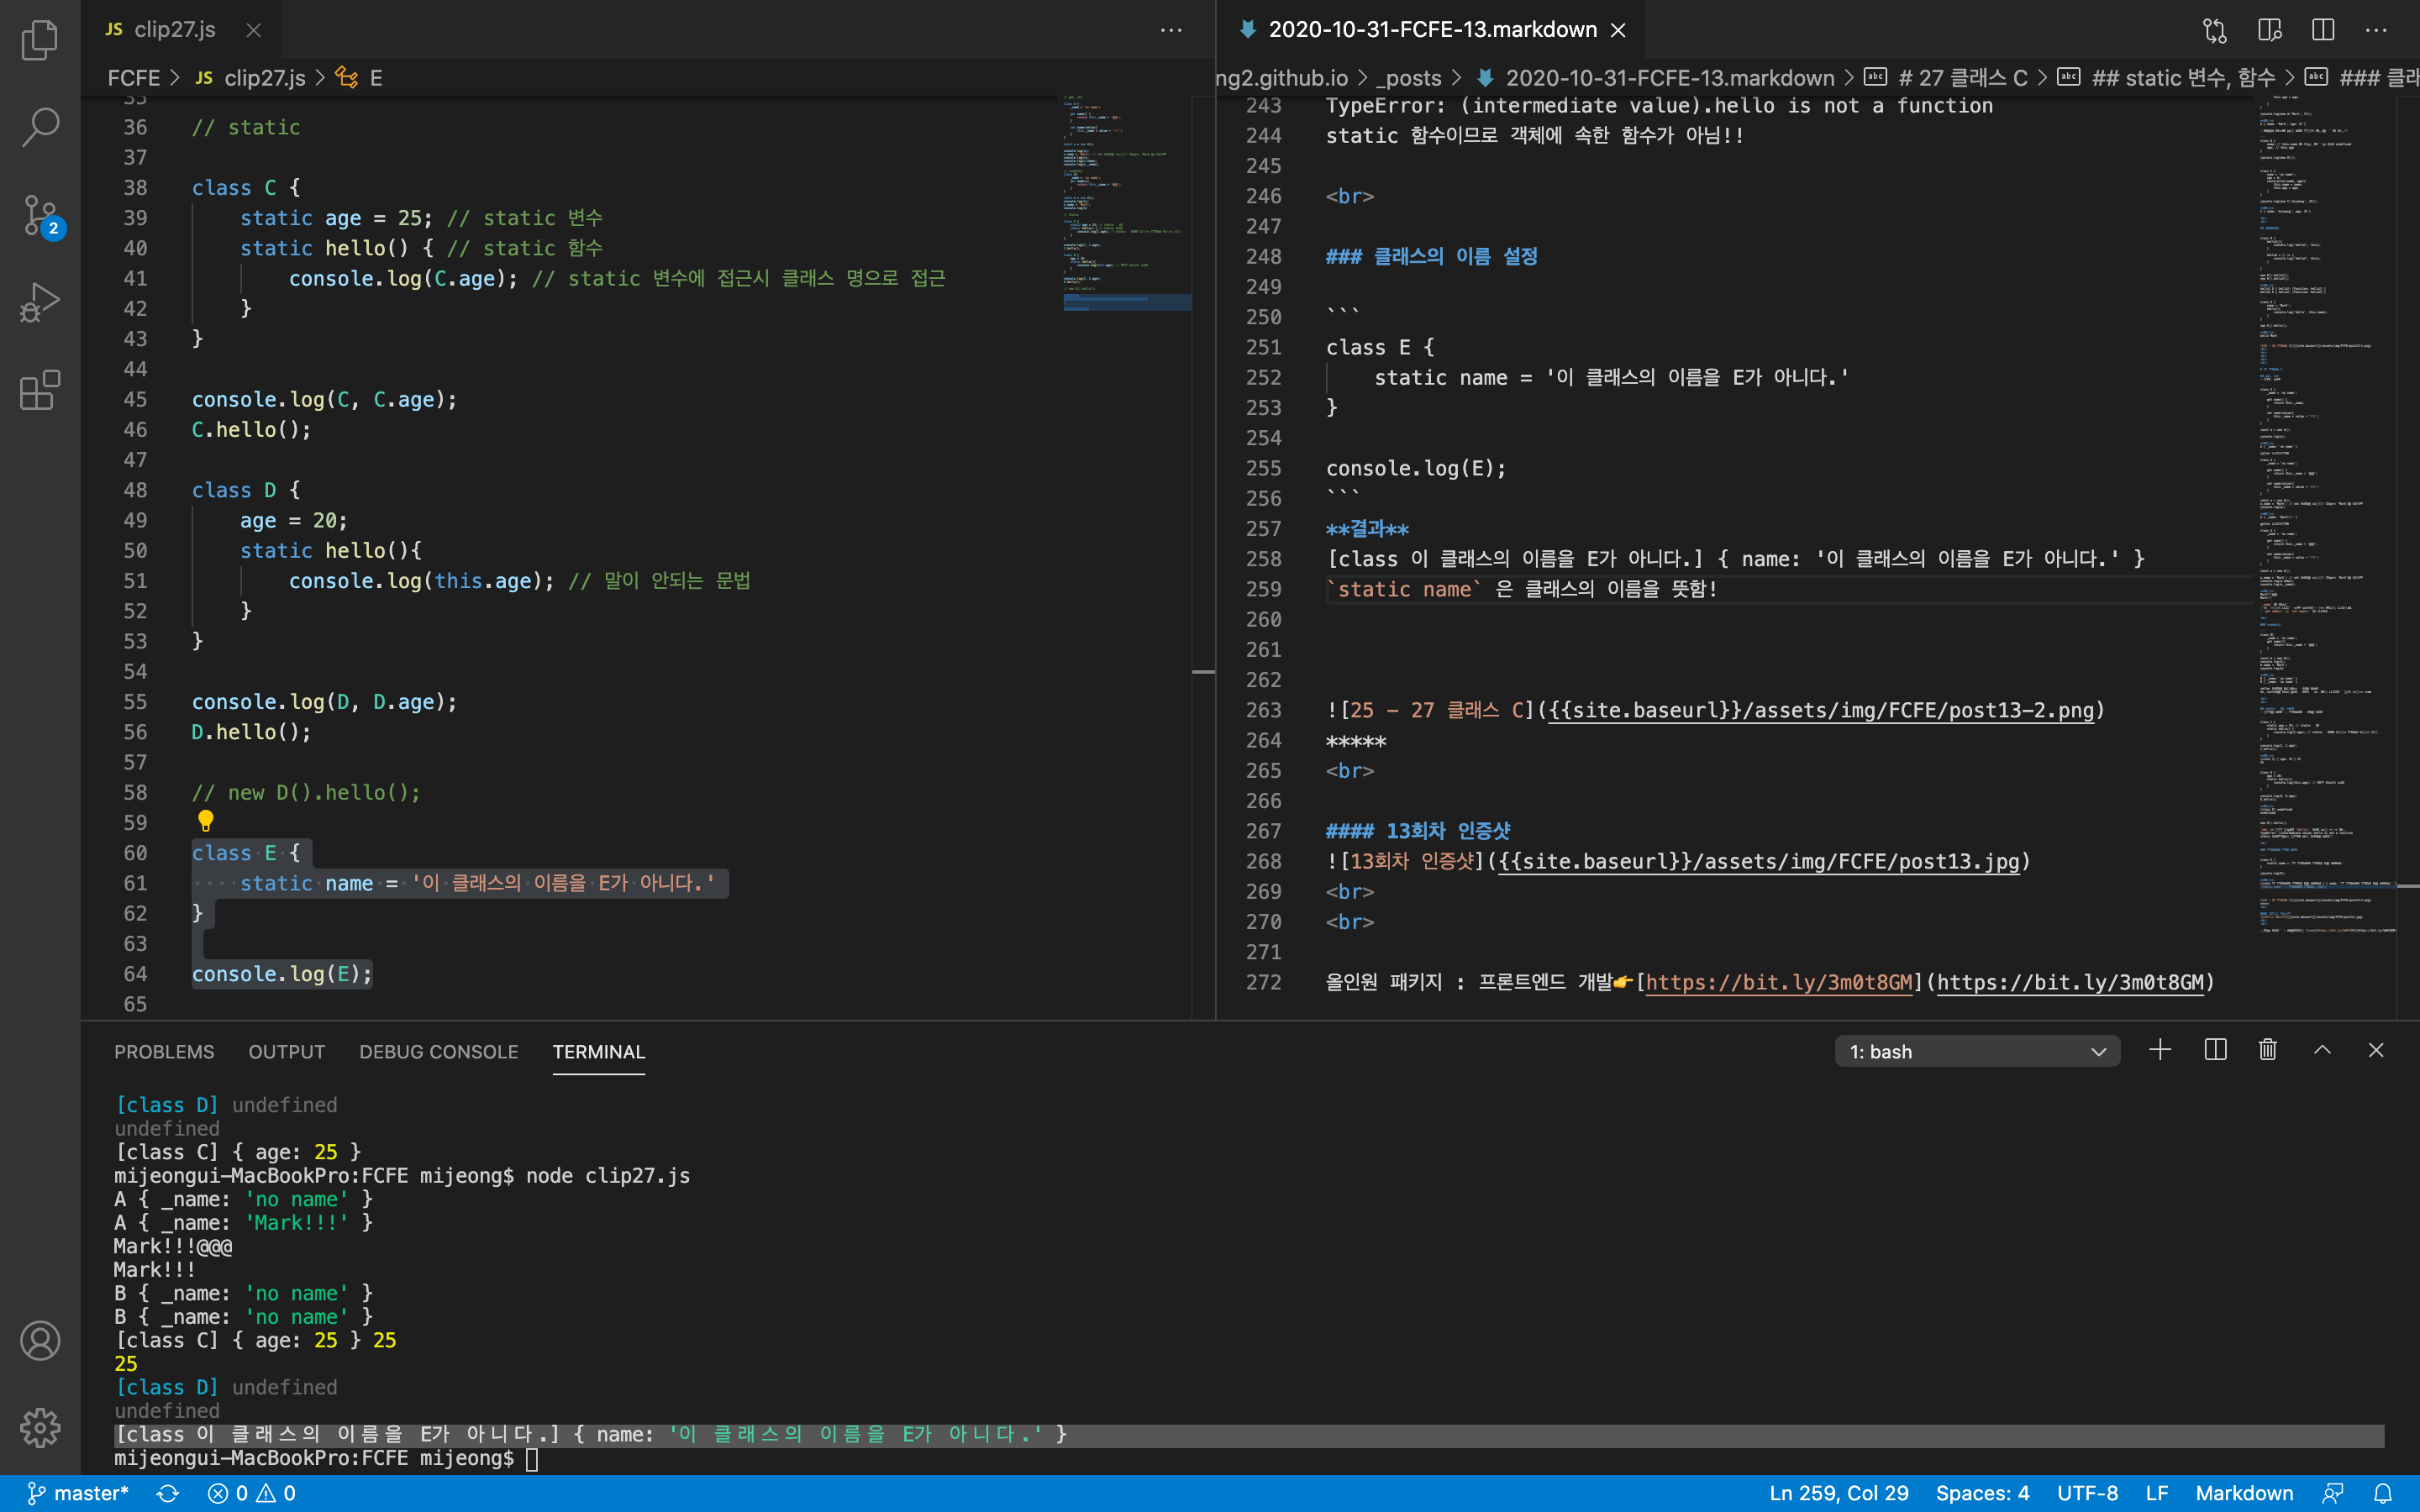Image resolution: width=2420 pixels, height=1512 pixels.
Task: Click ng2.github.io breadcrumb in right editor
Action: pyautogui.click(x=1282, y=78)
